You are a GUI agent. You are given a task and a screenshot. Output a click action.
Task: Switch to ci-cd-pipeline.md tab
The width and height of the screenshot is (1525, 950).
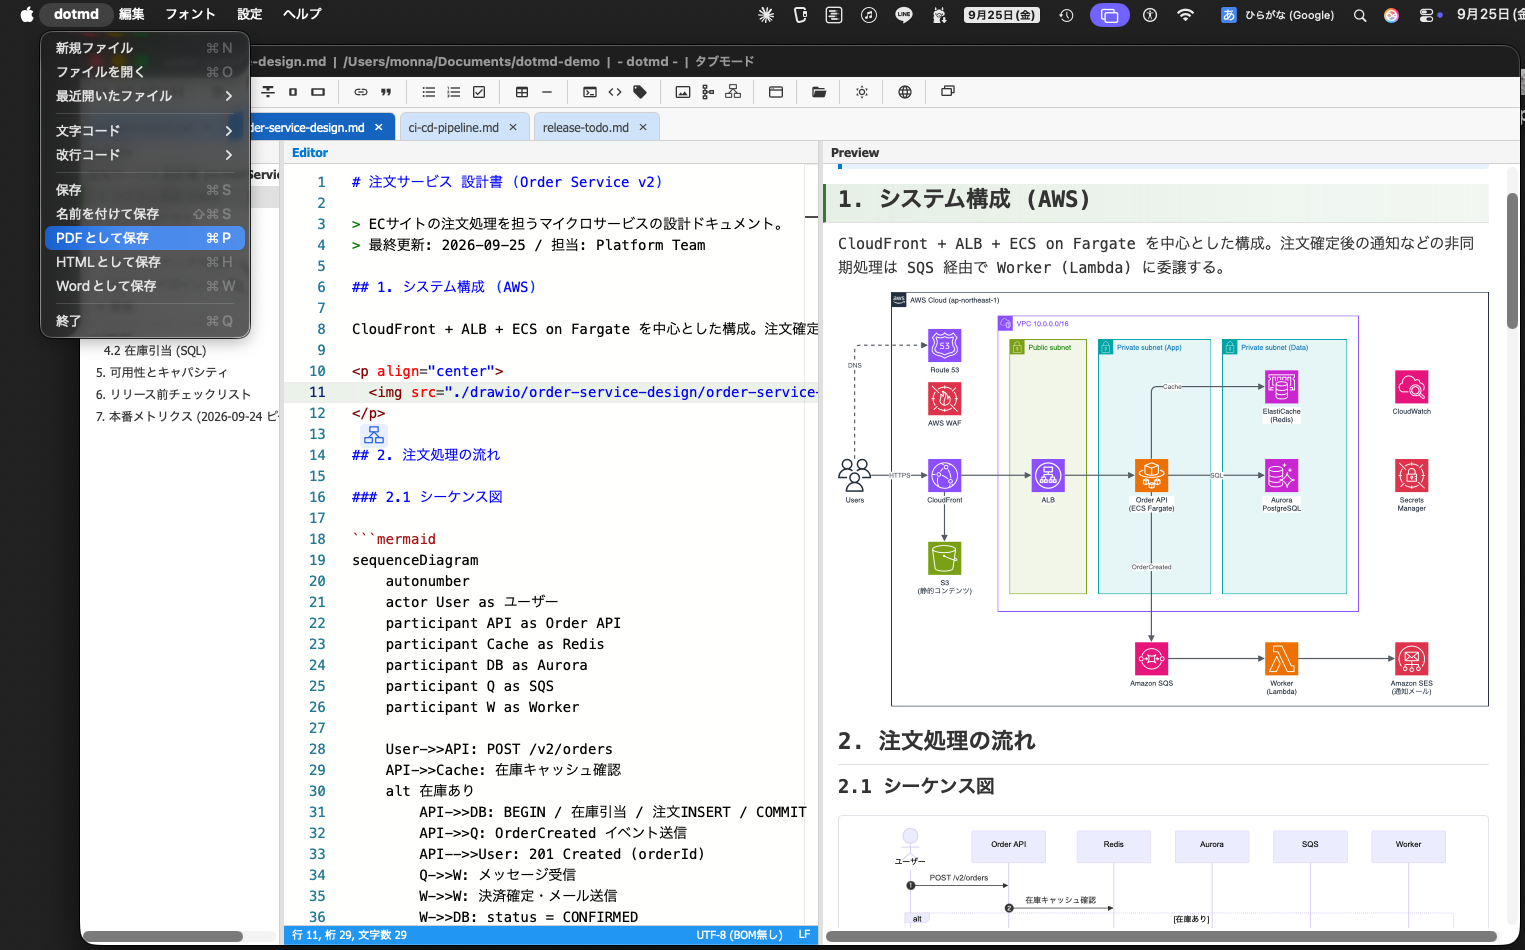(x=453, y=128)
